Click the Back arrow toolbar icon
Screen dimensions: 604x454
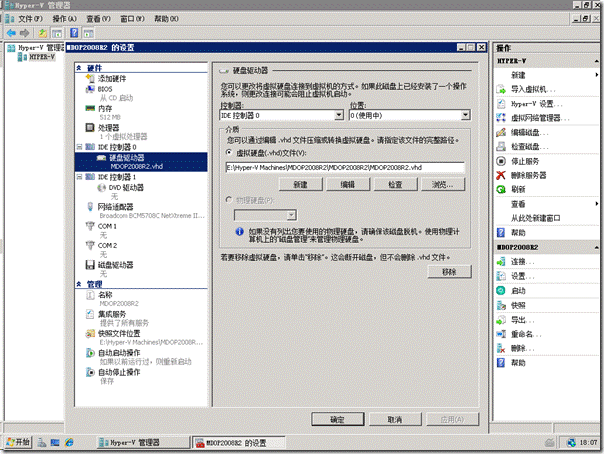point(11,33)
